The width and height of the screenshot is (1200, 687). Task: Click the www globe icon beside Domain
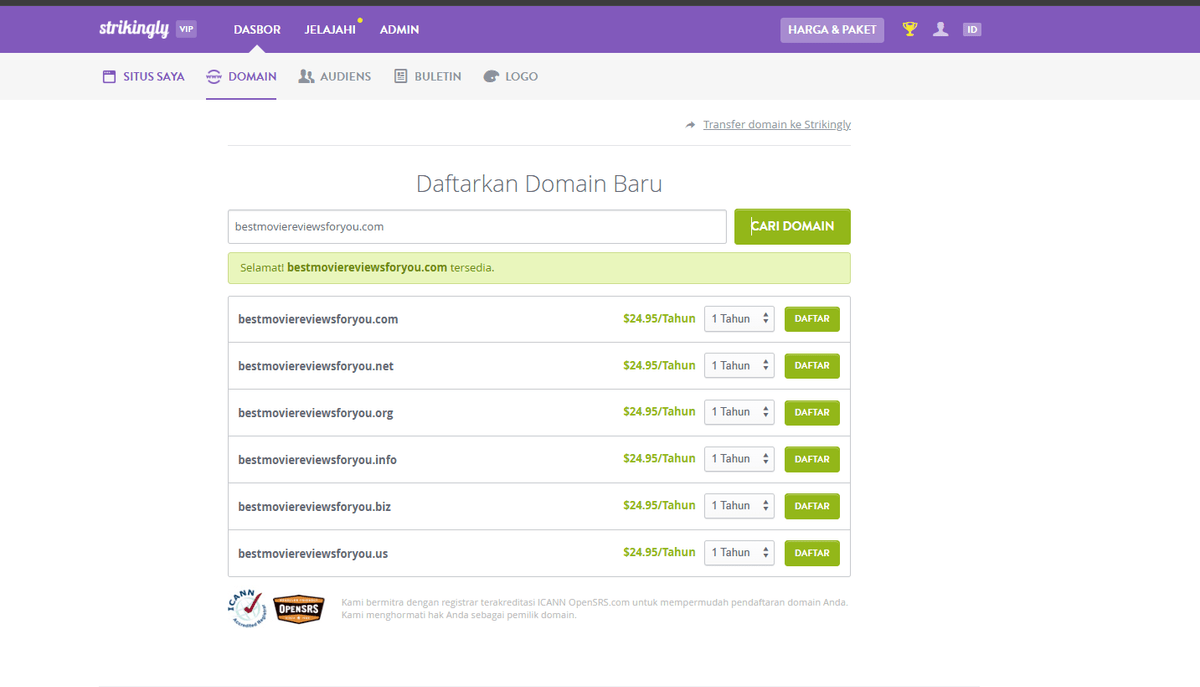212,75
